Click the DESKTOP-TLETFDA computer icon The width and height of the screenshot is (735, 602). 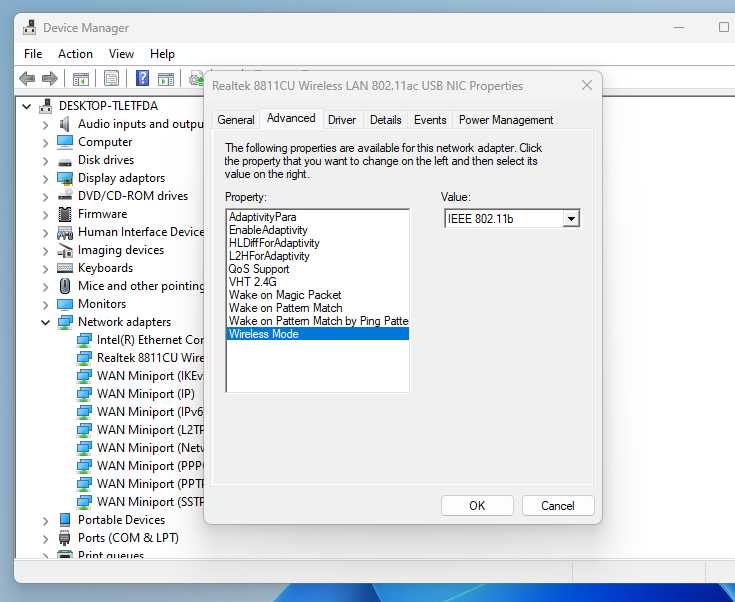point(46,106)
